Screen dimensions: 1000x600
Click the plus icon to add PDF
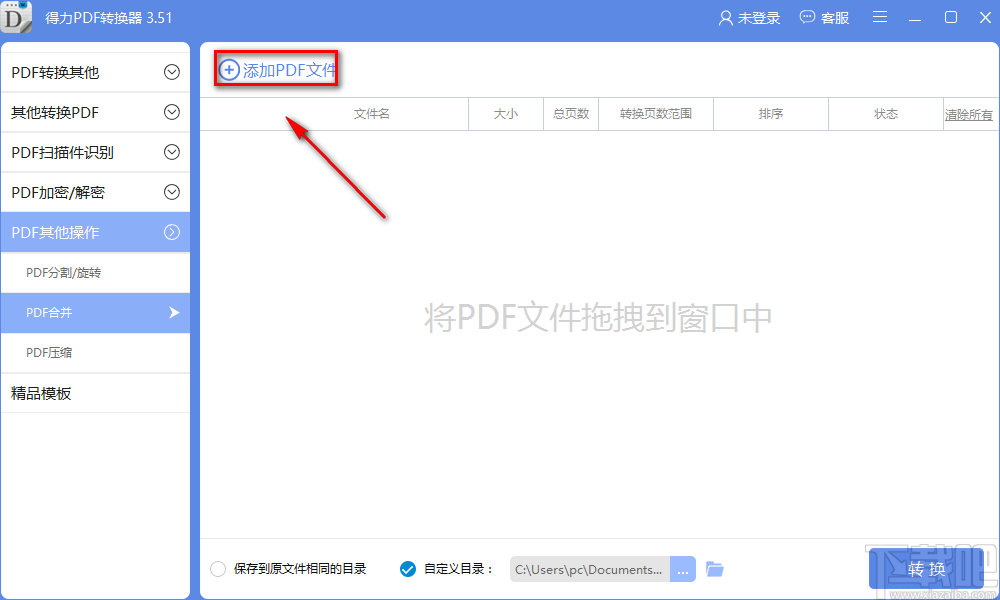click(229, 70)
